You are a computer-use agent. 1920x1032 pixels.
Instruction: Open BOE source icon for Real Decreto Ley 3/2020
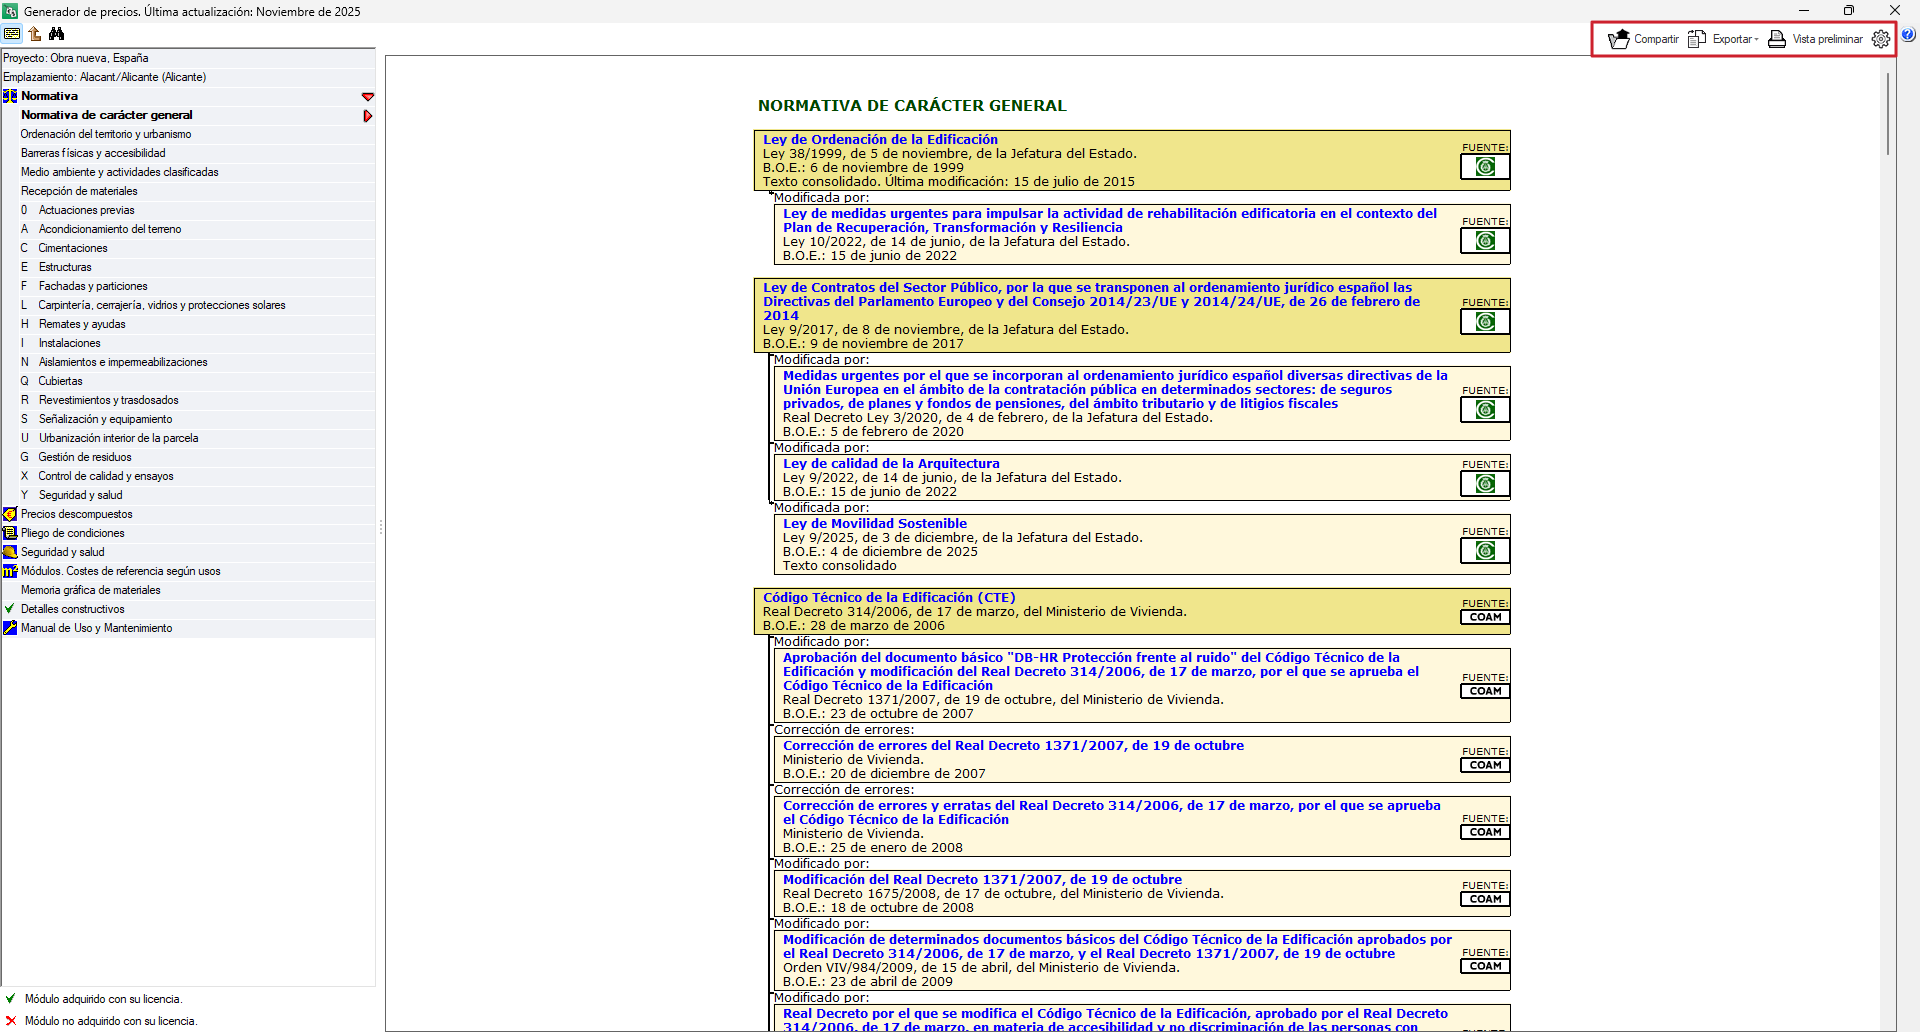click(x=1485, y=410)
